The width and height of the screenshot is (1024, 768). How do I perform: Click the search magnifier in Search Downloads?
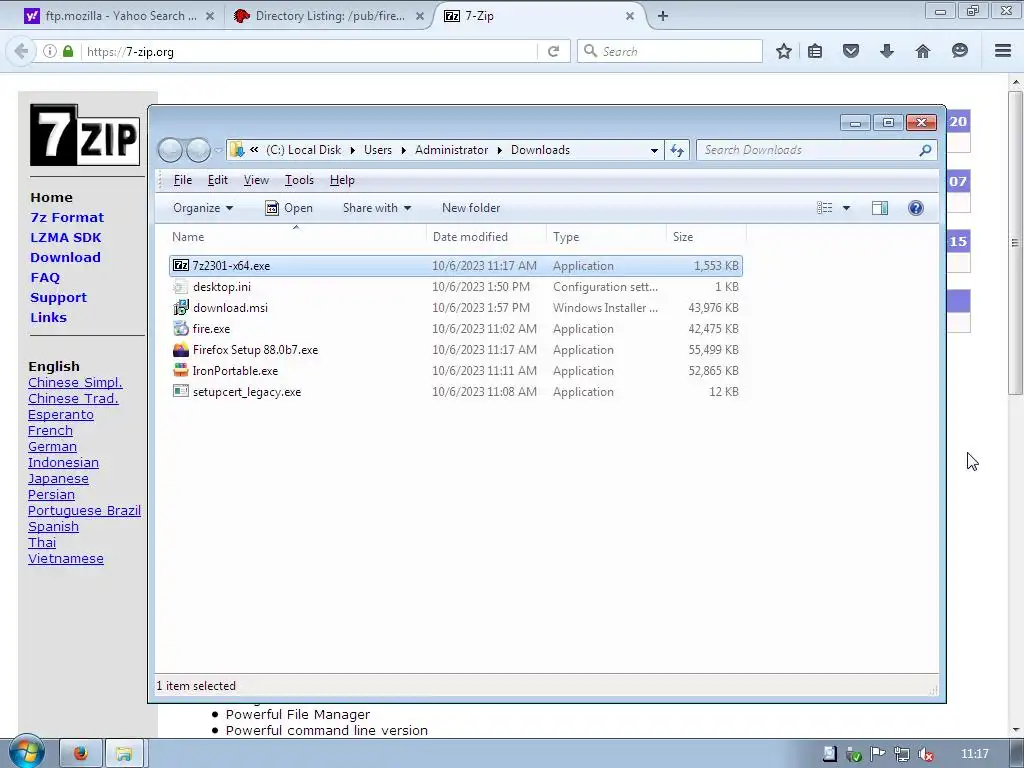[925, 150]
